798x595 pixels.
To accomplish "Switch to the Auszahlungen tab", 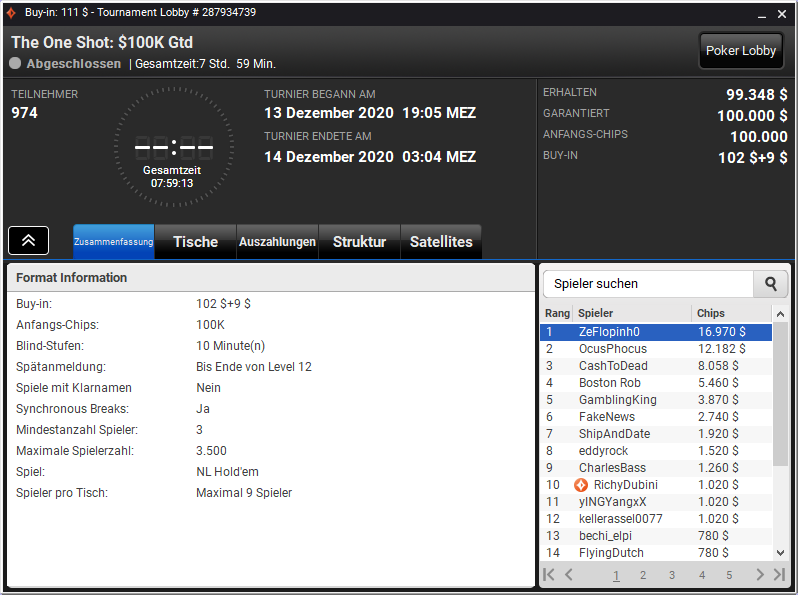I will [x=277, y=242].
